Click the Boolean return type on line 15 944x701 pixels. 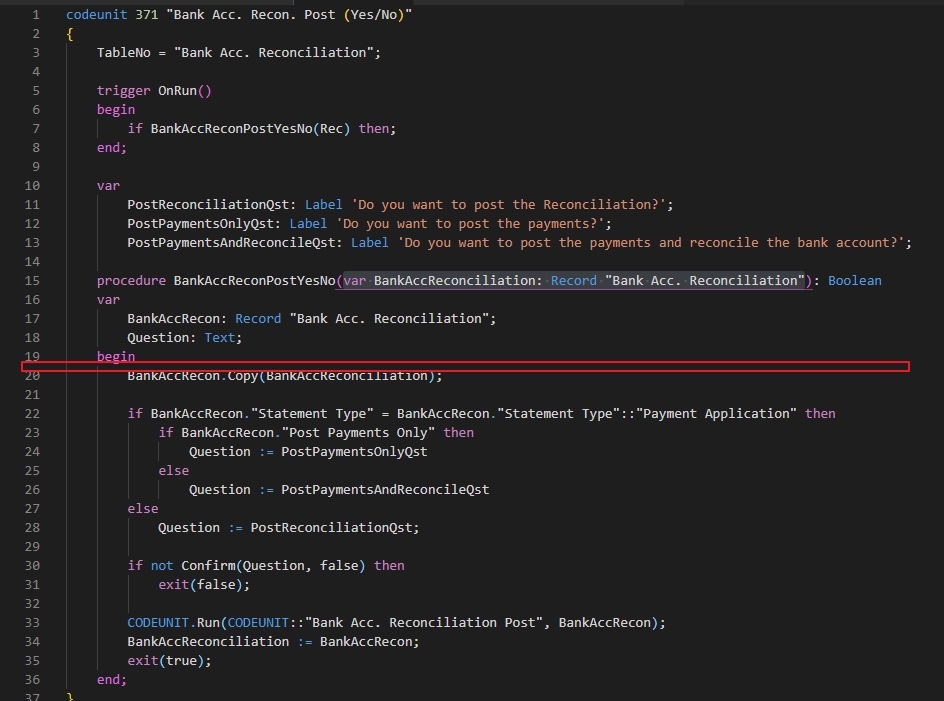coord(854,280)
